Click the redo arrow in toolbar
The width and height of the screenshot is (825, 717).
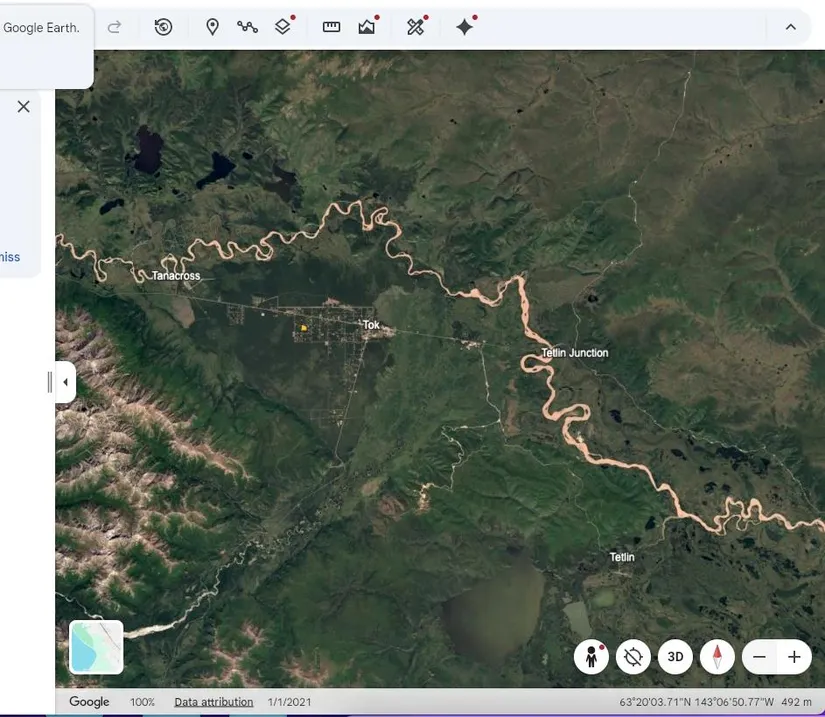tap(114, 27)
